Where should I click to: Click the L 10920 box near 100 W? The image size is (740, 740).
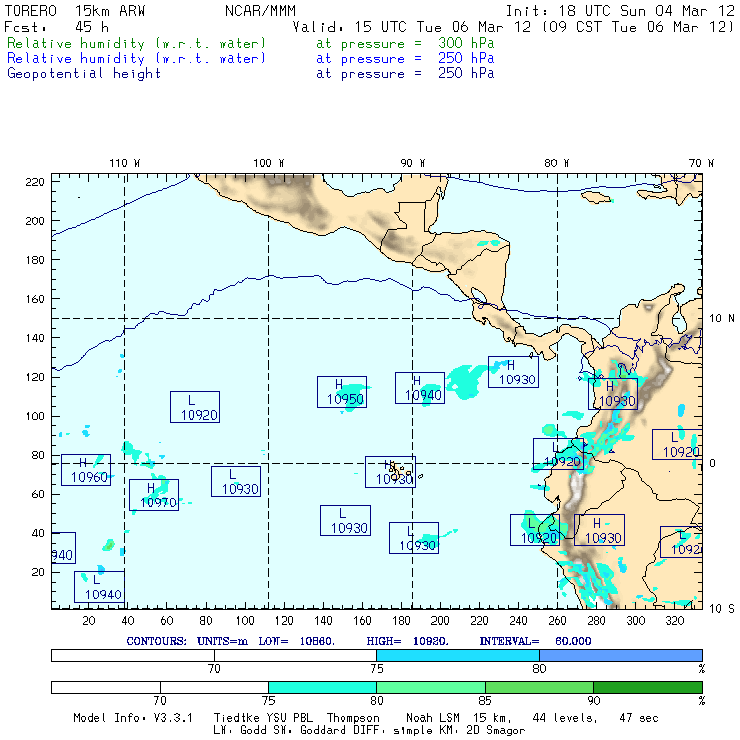coord(195,407)
